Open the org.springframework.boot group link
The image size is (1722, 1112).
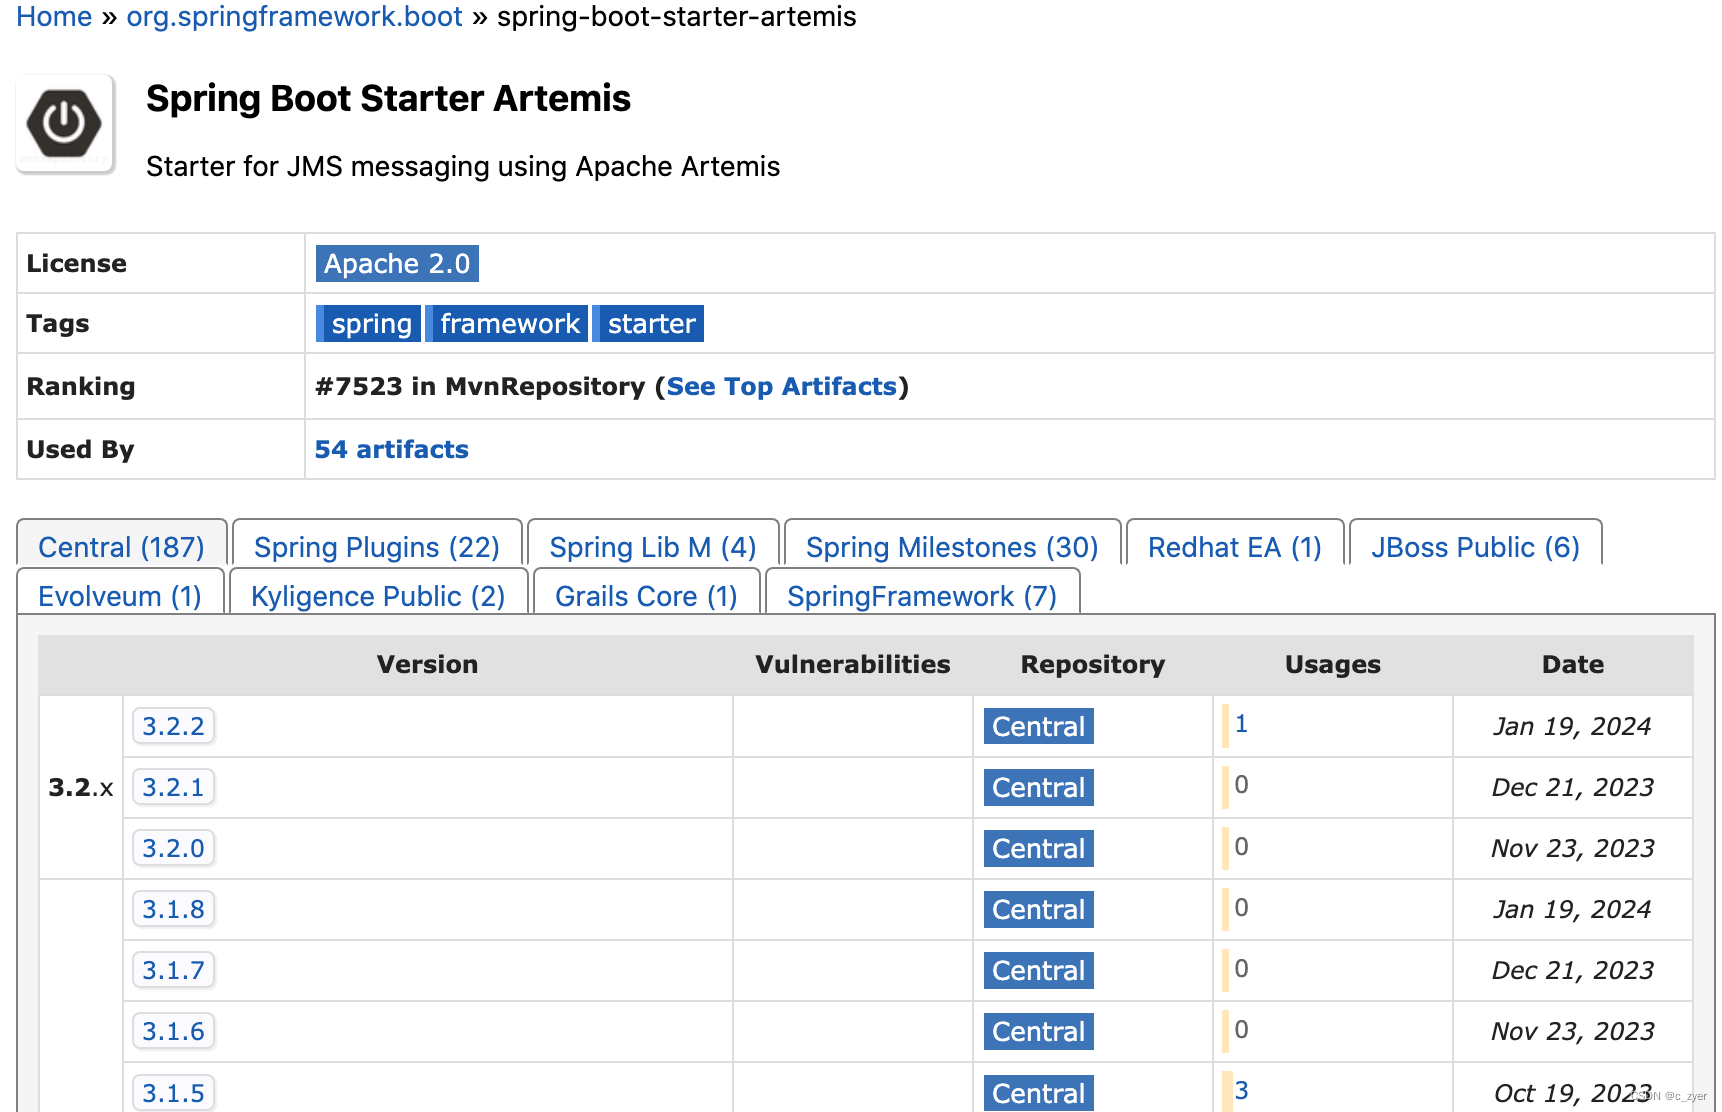pos(294,16)
